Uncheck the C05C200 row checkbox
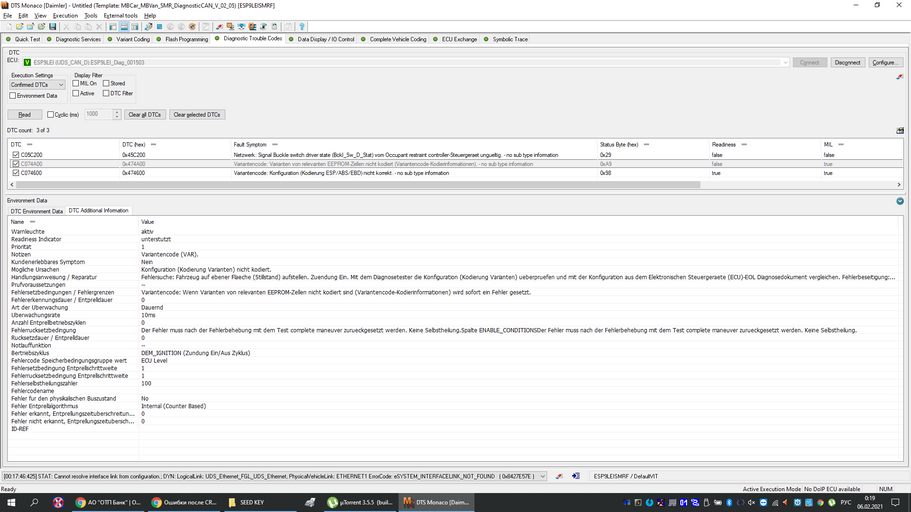Image resolution: width=911 pixels, height=512 pixels. 16,155
